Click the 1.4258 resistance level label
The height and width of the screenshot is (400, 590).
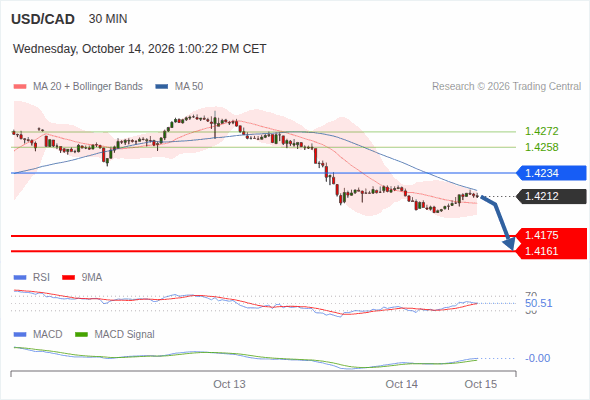click(x=541, y=147)
